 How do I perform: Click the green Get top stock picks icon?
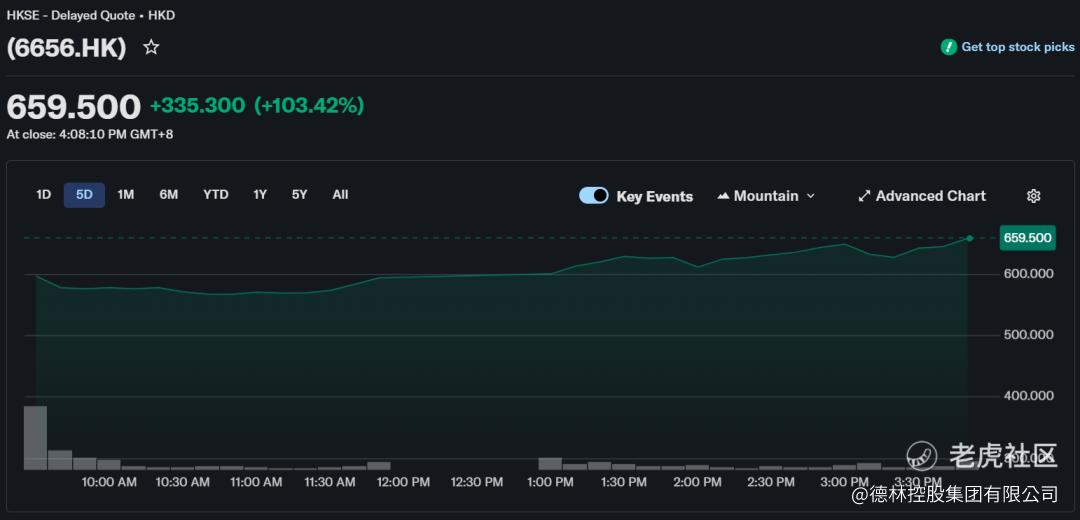point(949,47)
